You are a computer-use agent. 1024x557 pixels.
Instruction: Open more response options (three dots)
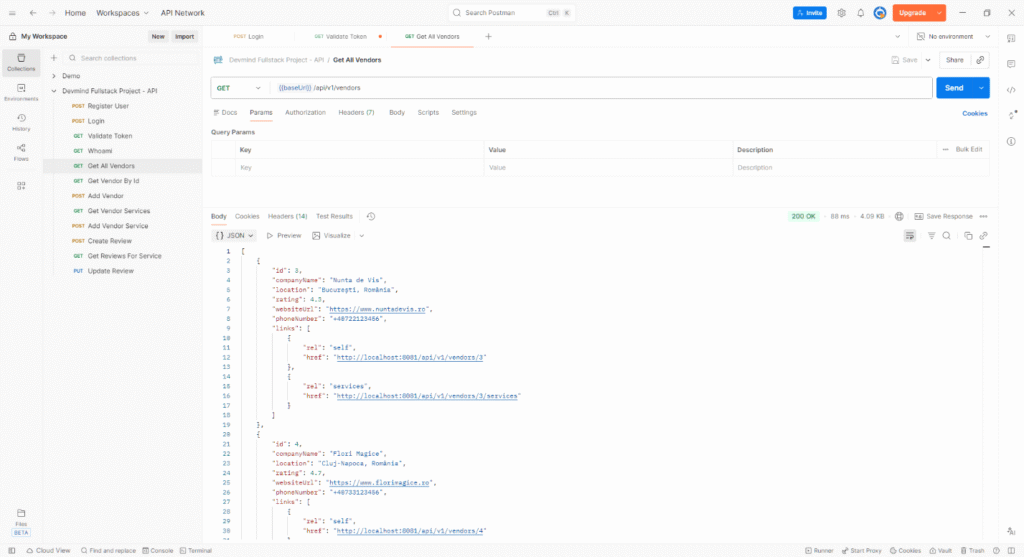pos(984,216)
